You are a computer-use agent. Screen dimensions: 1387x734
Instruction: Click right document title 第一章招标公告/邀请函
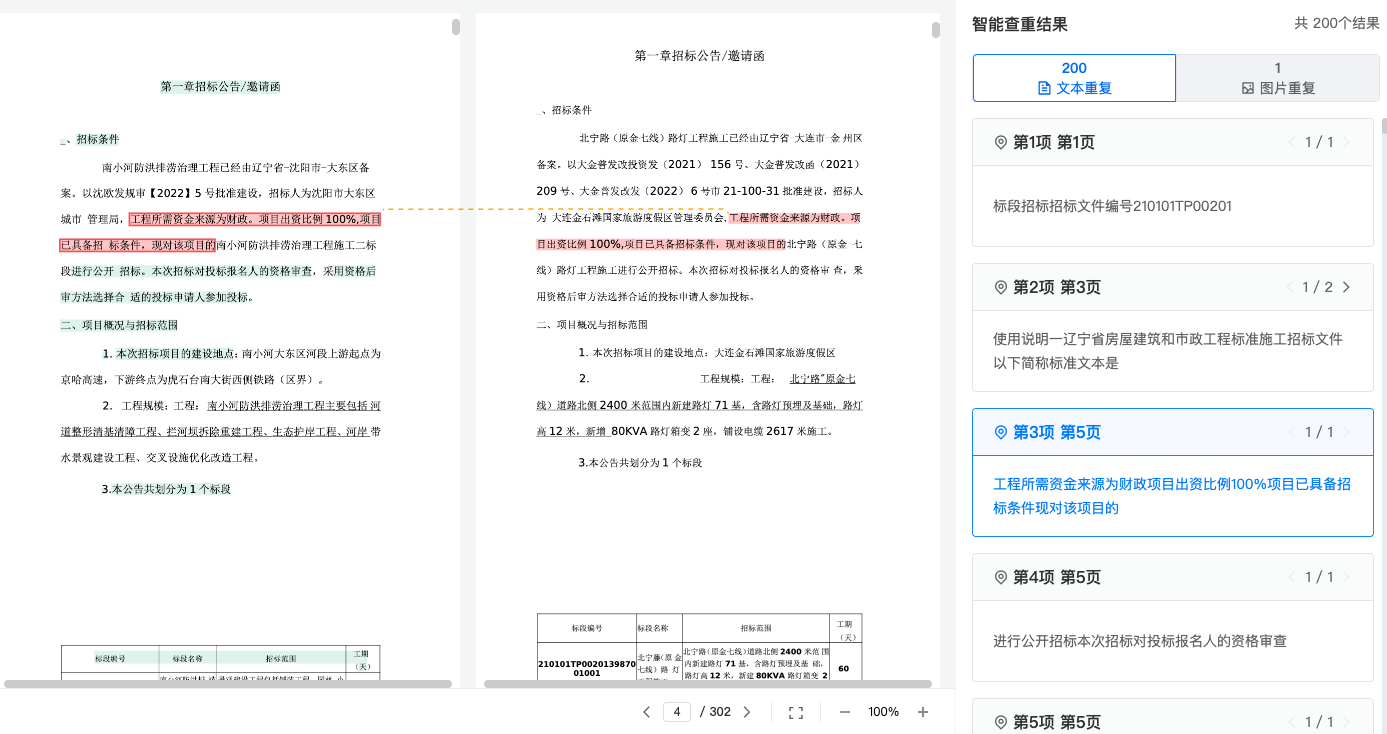click(700, 56)
